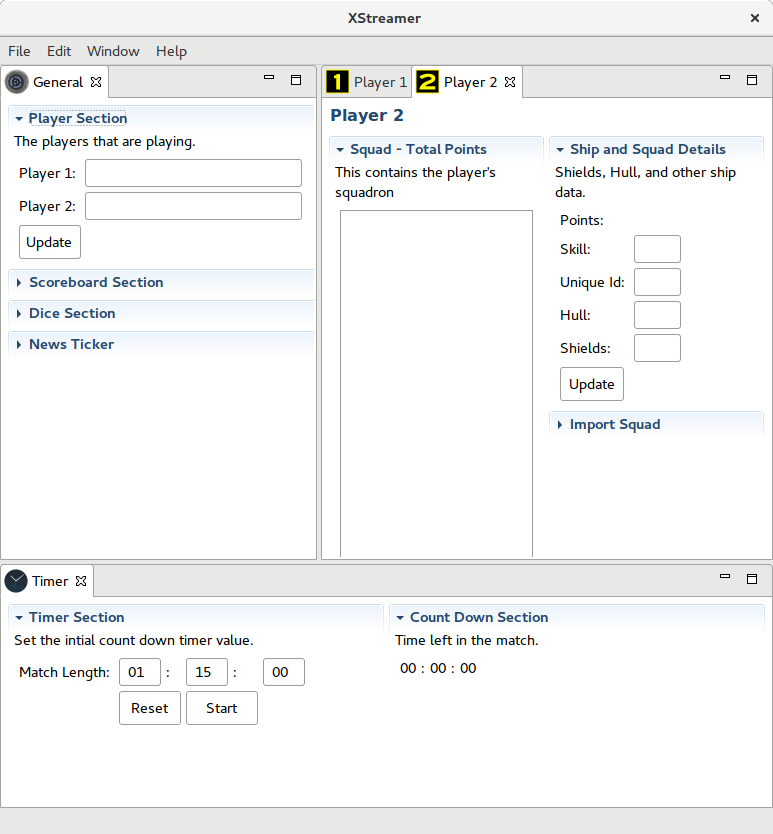The height and width of the screenshot is (834, 773).
Task: Click Update under Ship and Squad Details
Action: click(592, 384)
